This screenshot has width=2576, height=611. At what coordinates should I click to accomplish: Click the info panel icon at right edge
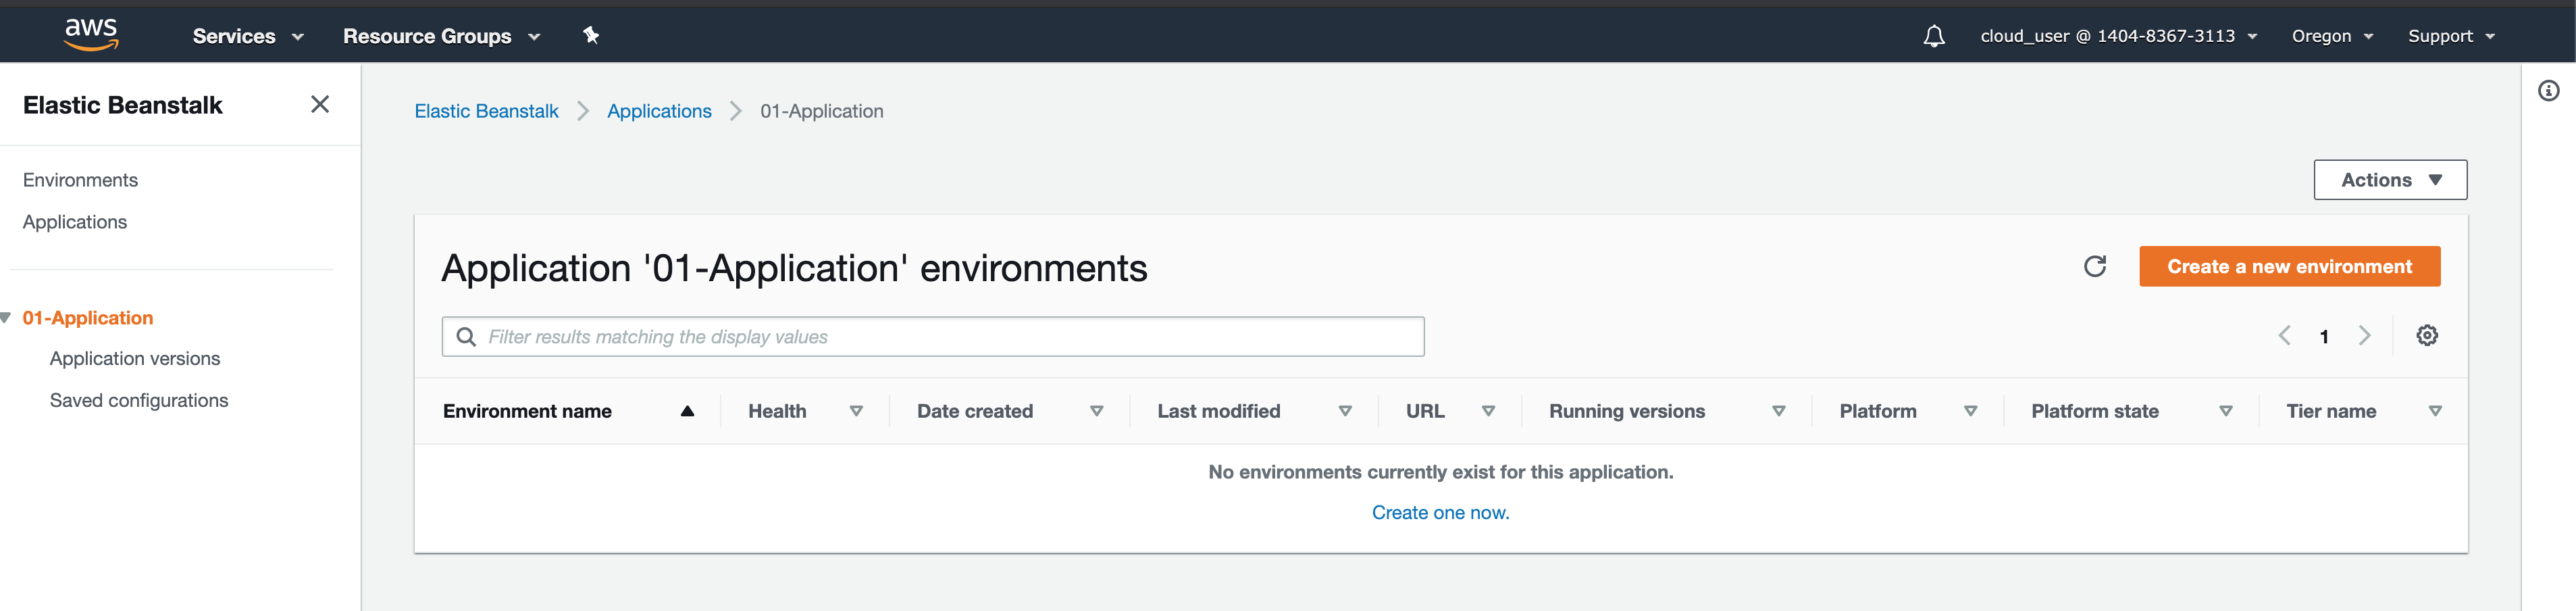tap(2548, 91)
